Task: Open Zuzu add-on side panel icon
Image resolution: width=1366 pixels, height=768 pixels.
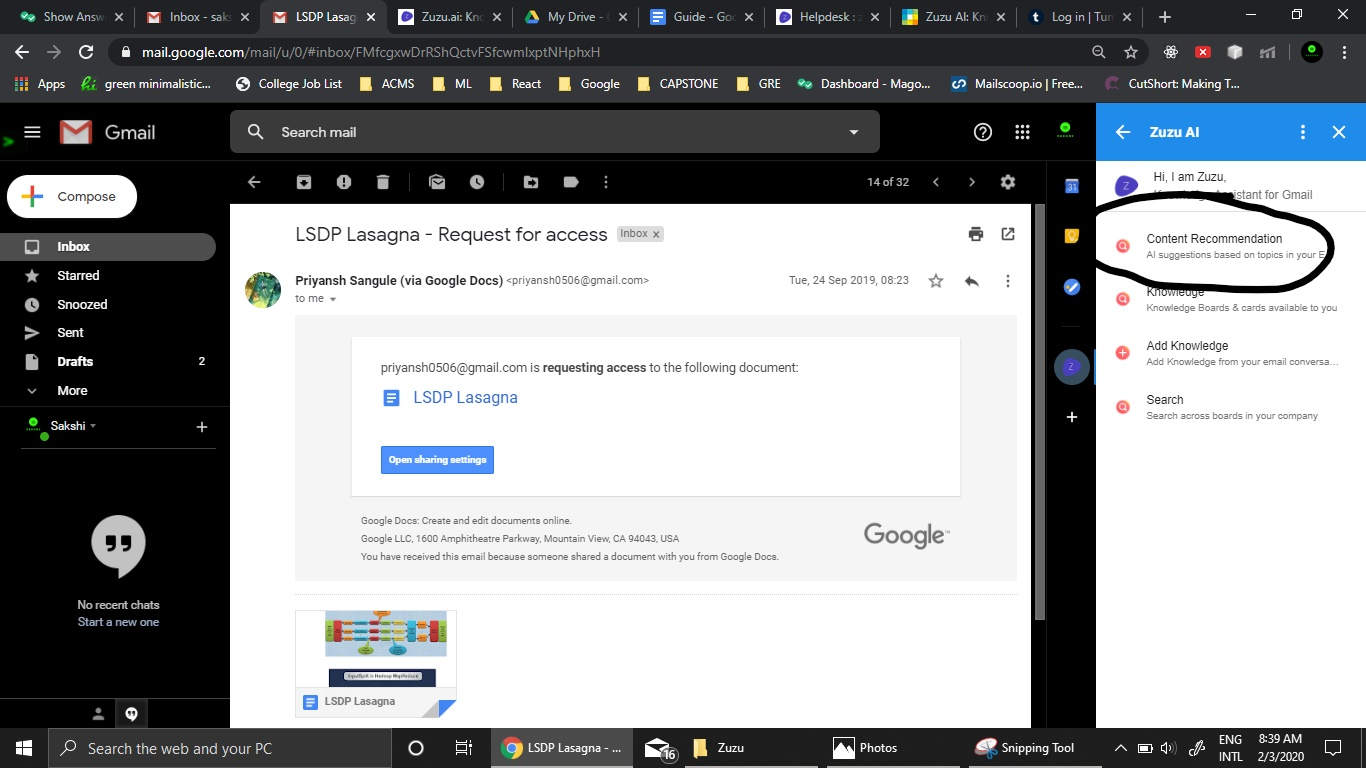Action: pyautogui.click(x=1071, y=367)
